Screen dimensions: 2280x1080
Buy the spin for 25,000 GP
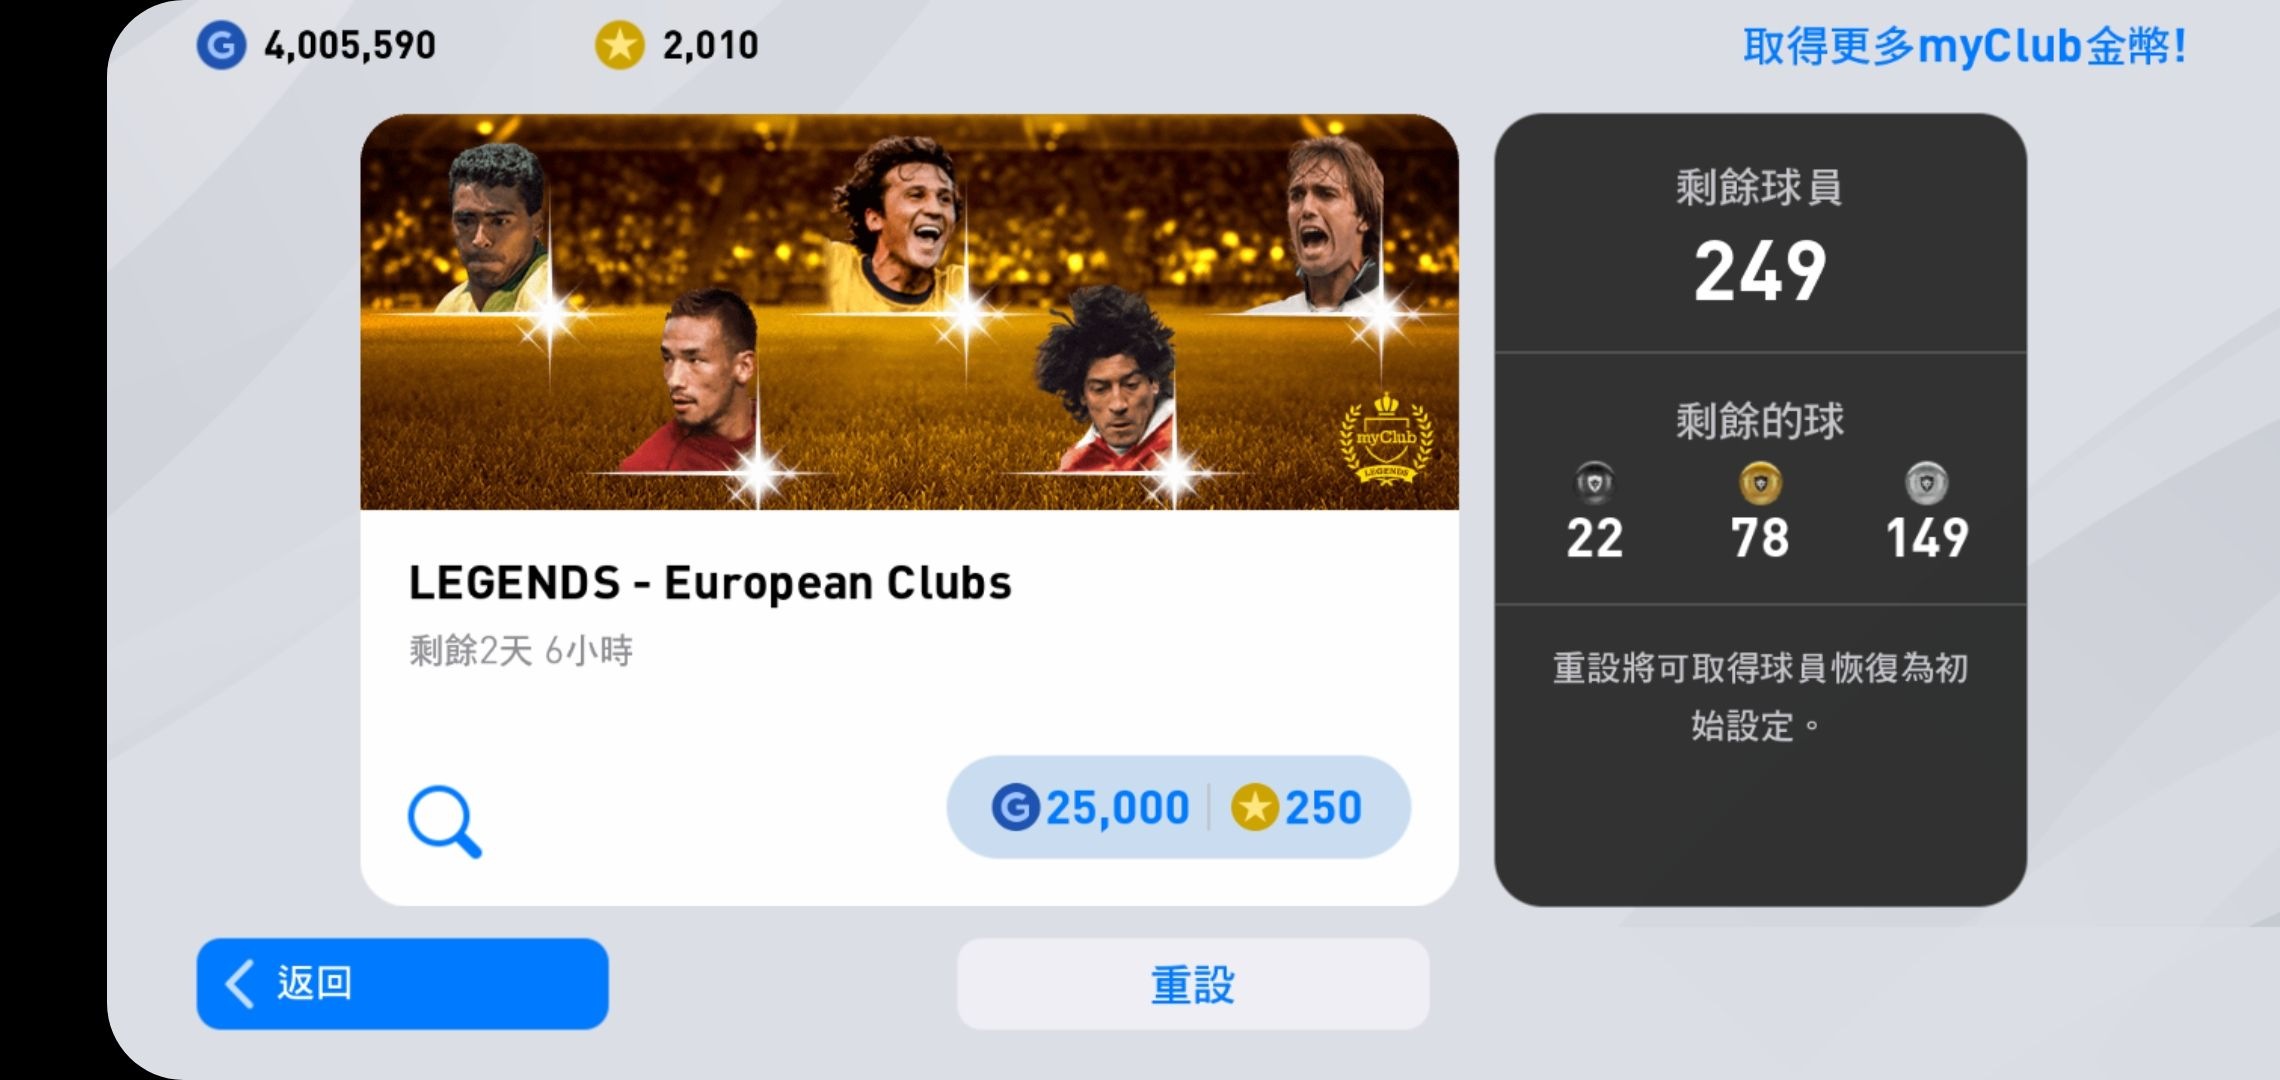[1090, 807]
